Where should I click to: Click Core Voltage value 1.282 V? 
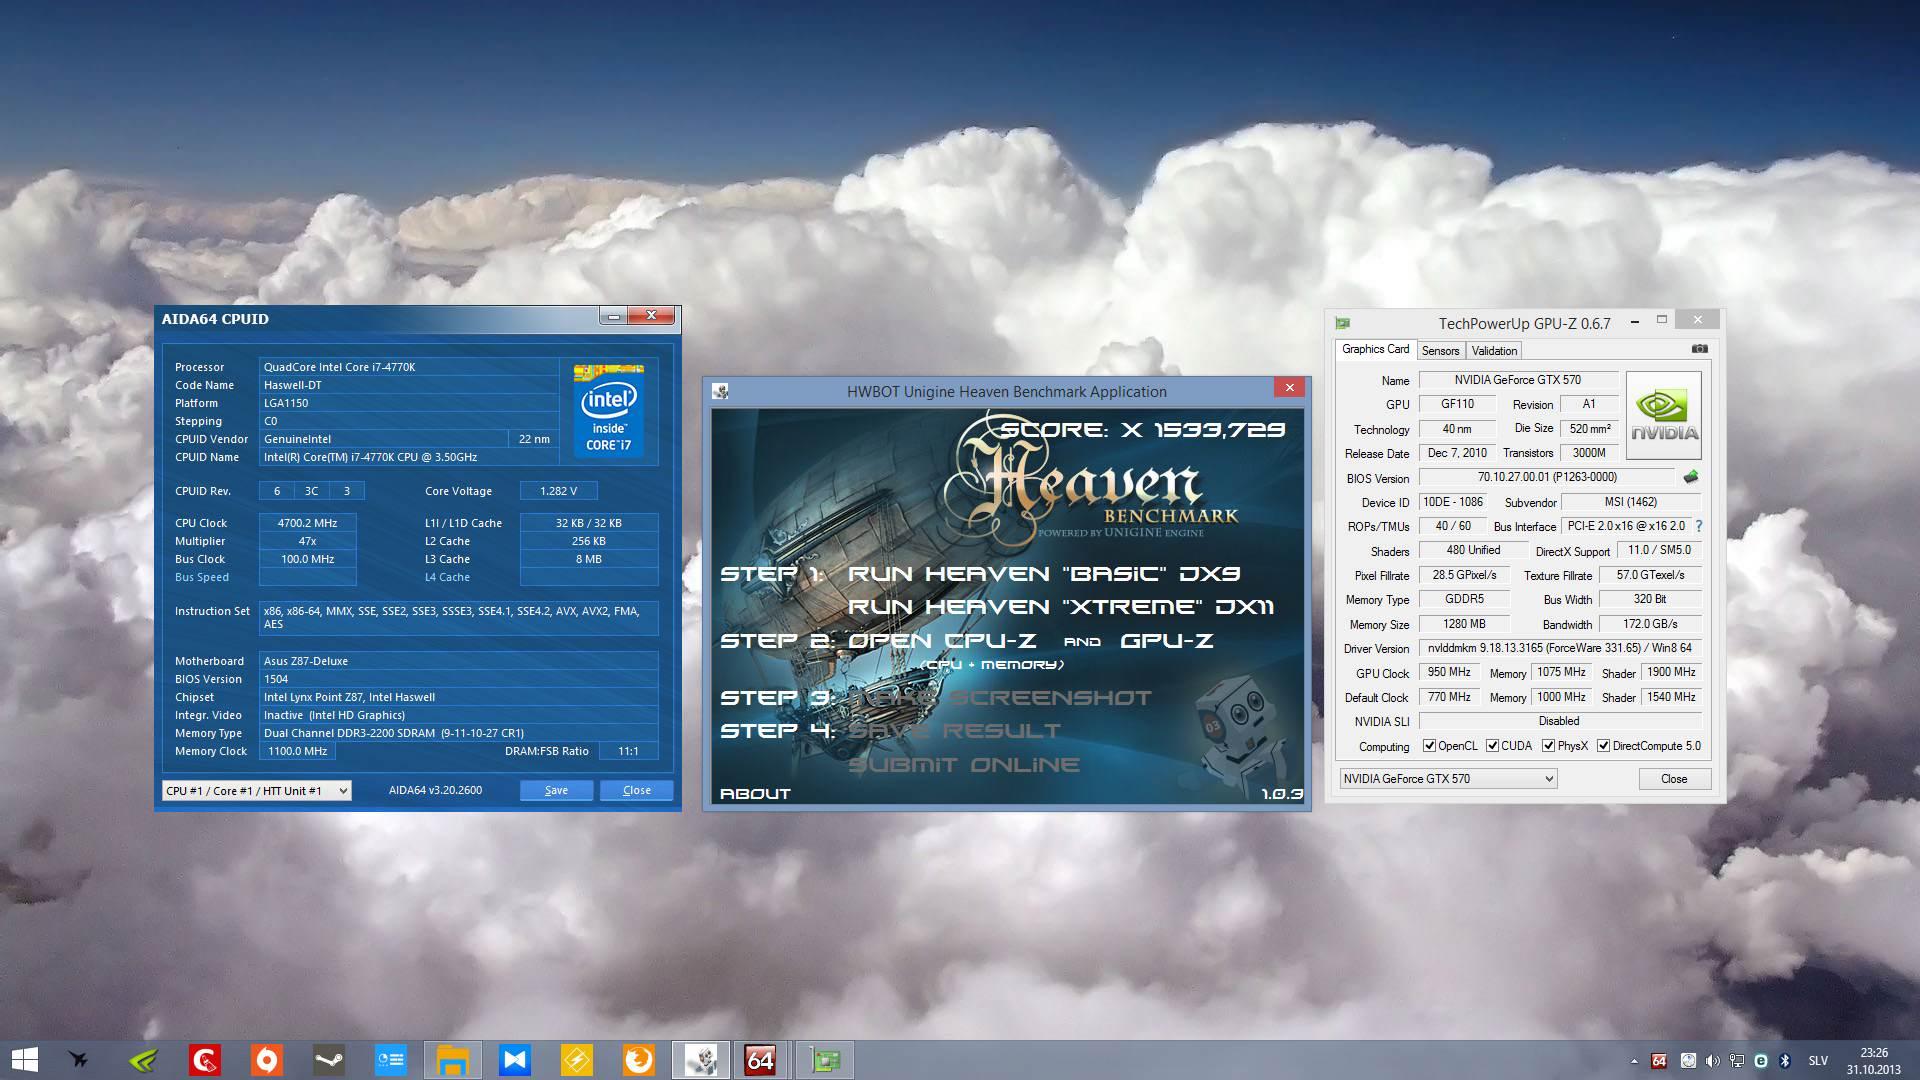click(x=558, y=491)
